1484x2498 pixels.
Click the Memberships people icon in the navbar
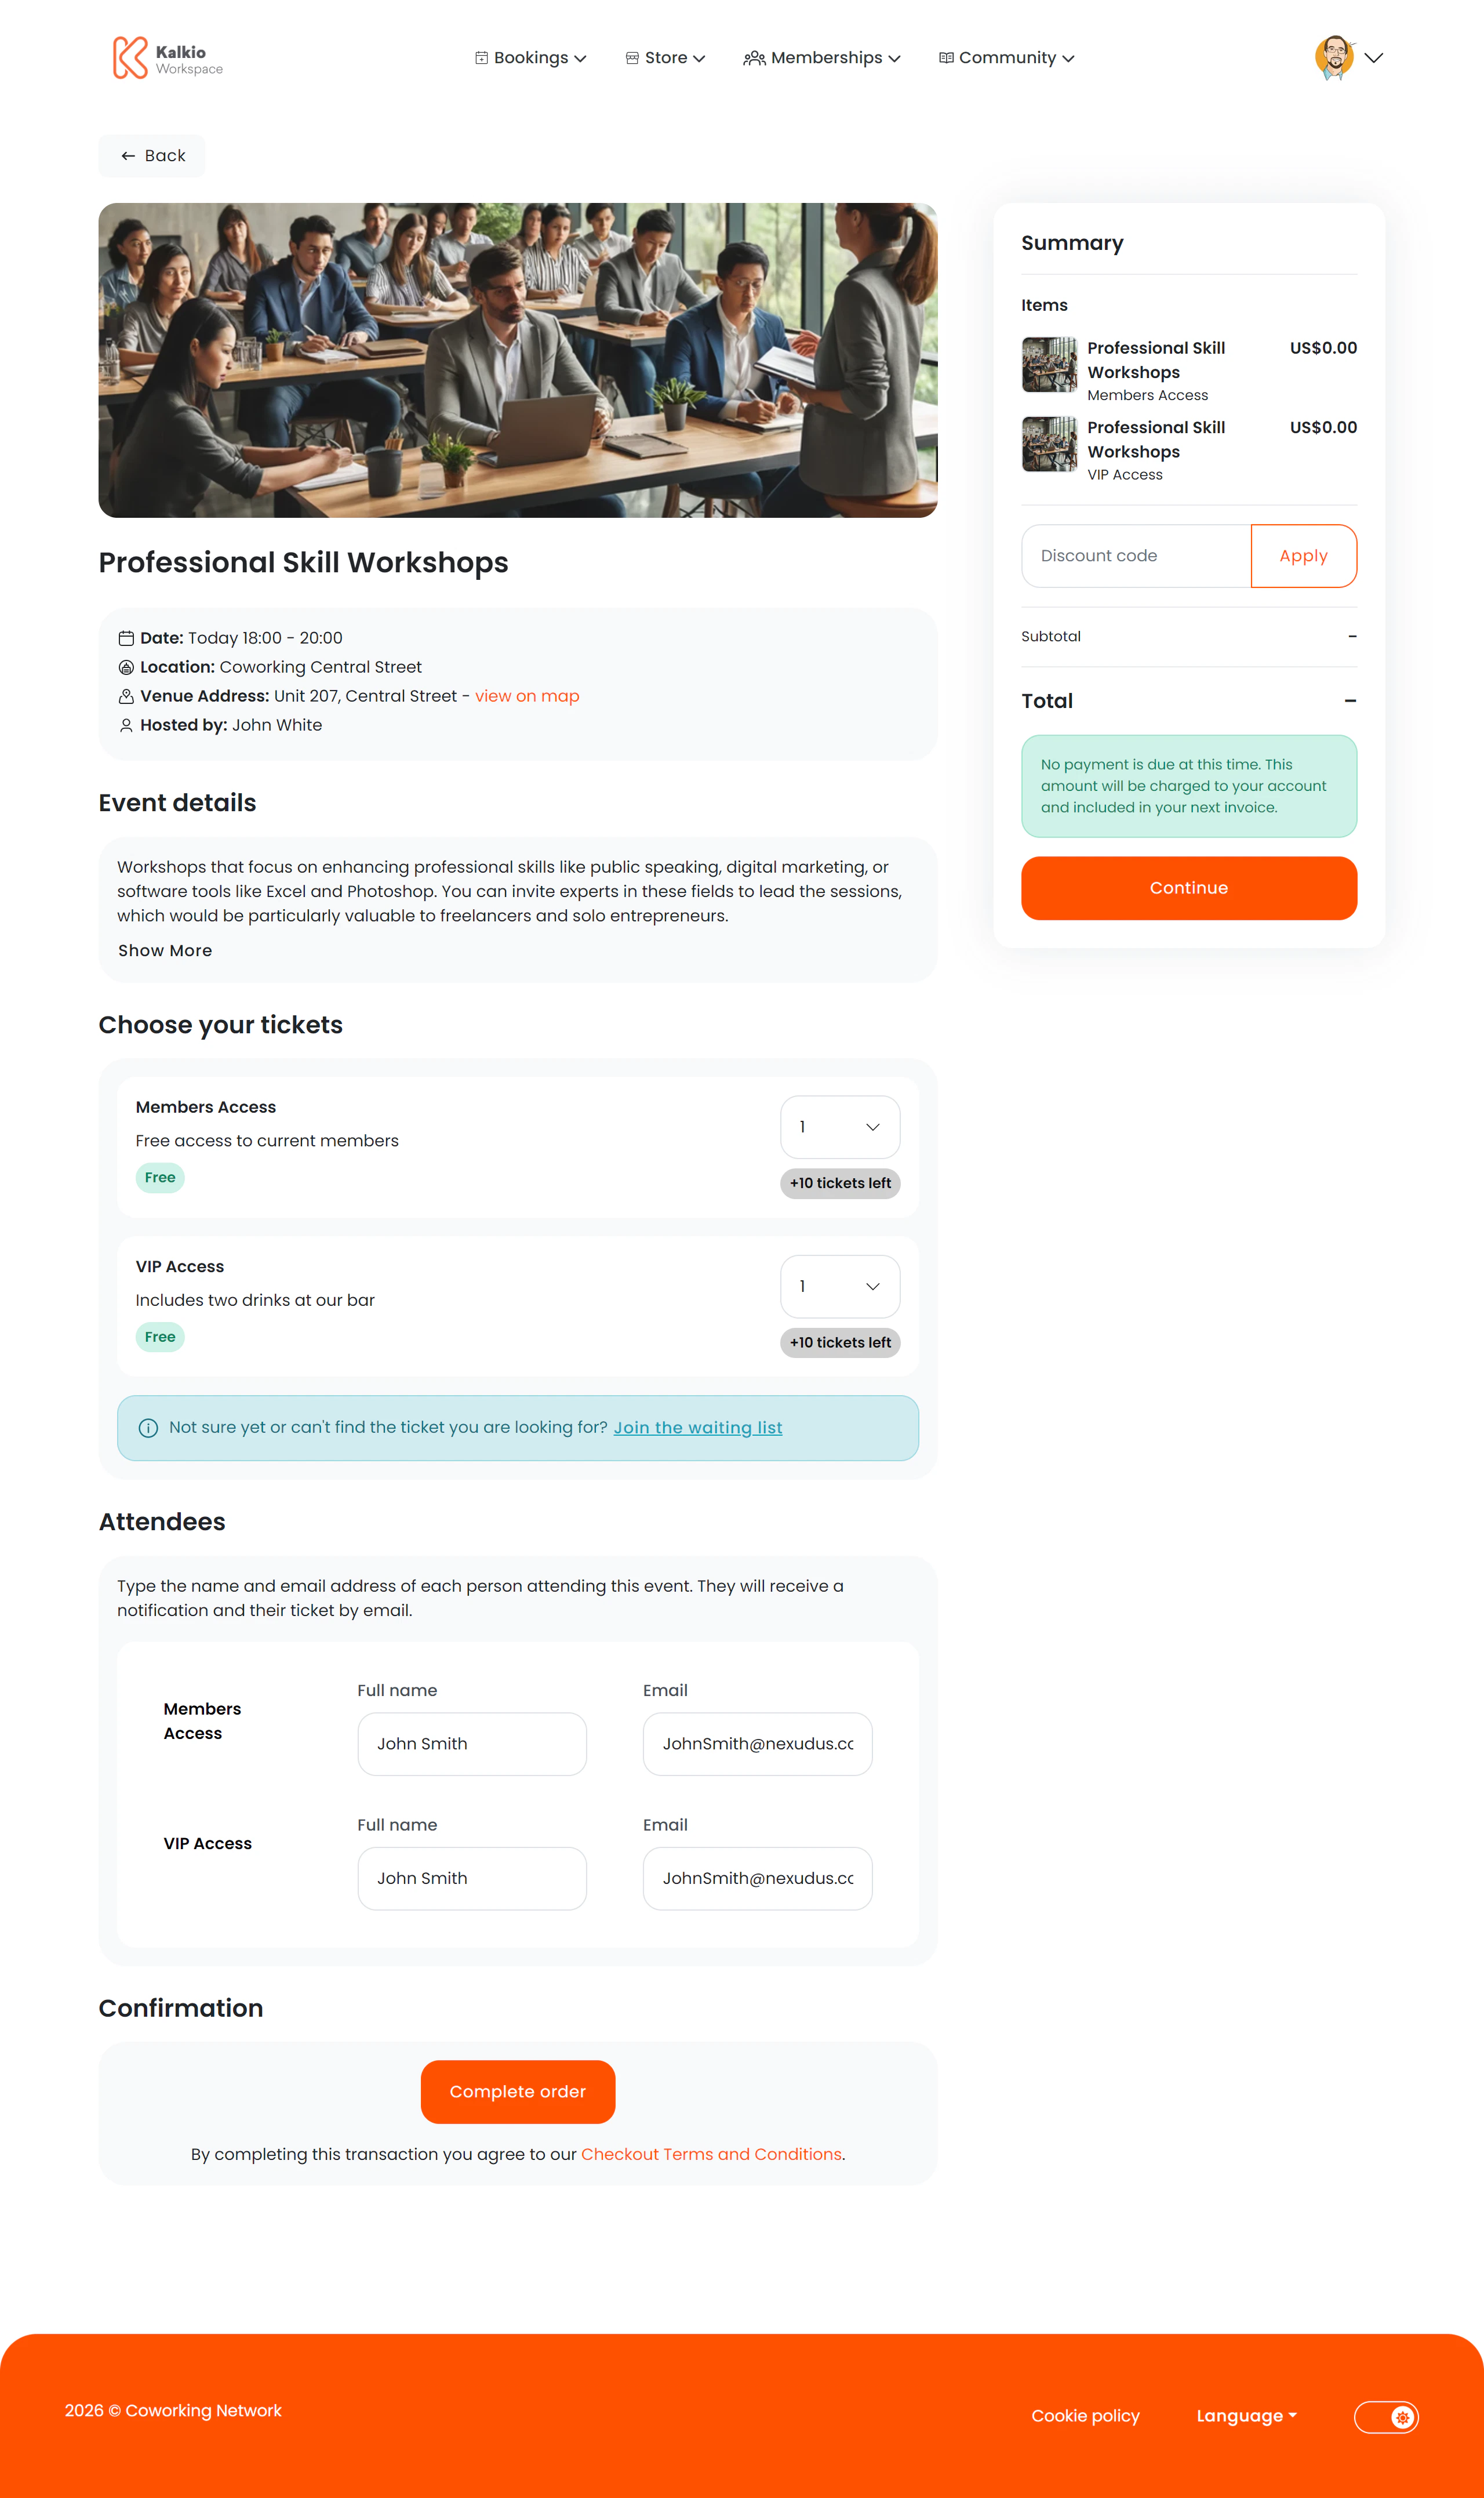tap(753, 58)
